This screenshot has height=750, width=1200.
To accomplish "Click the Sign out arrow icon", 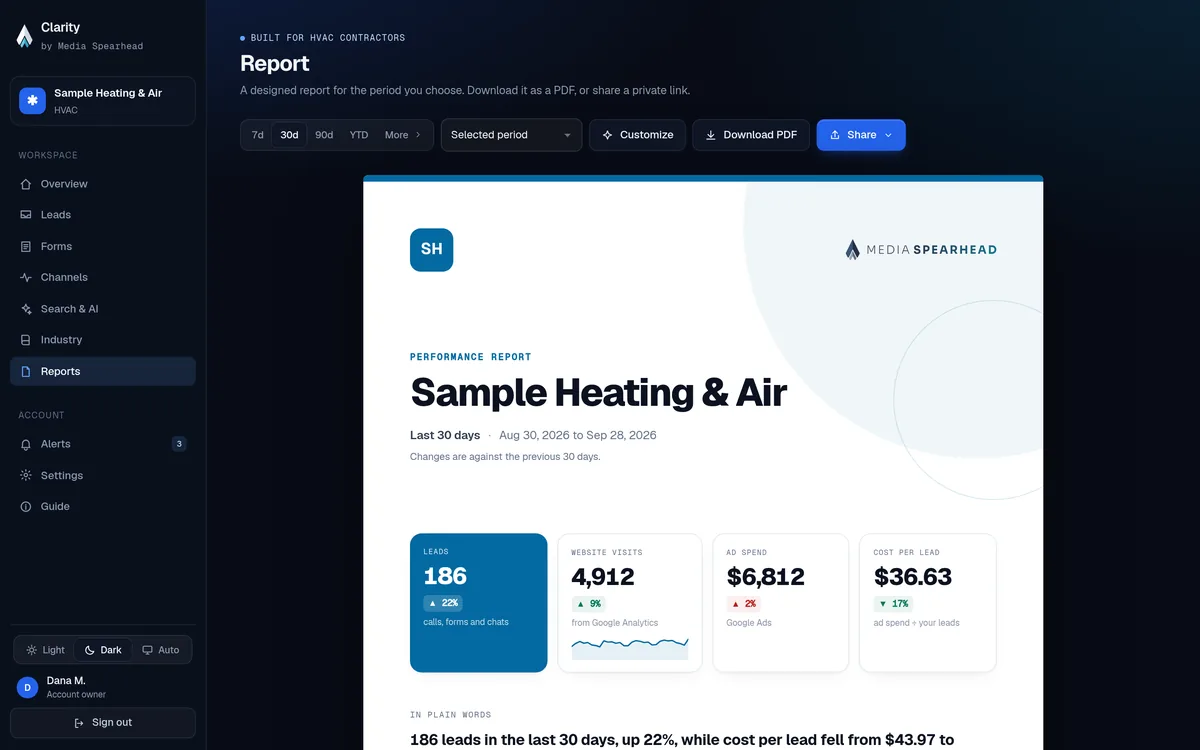I will (79, 723).
